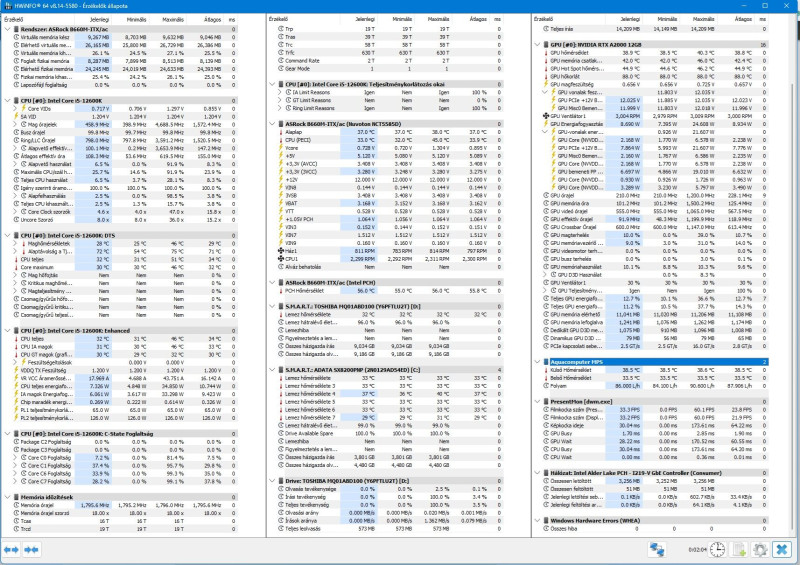Start logging with document plus icon
Screen dimensions: 800x565
coord(739,550)
